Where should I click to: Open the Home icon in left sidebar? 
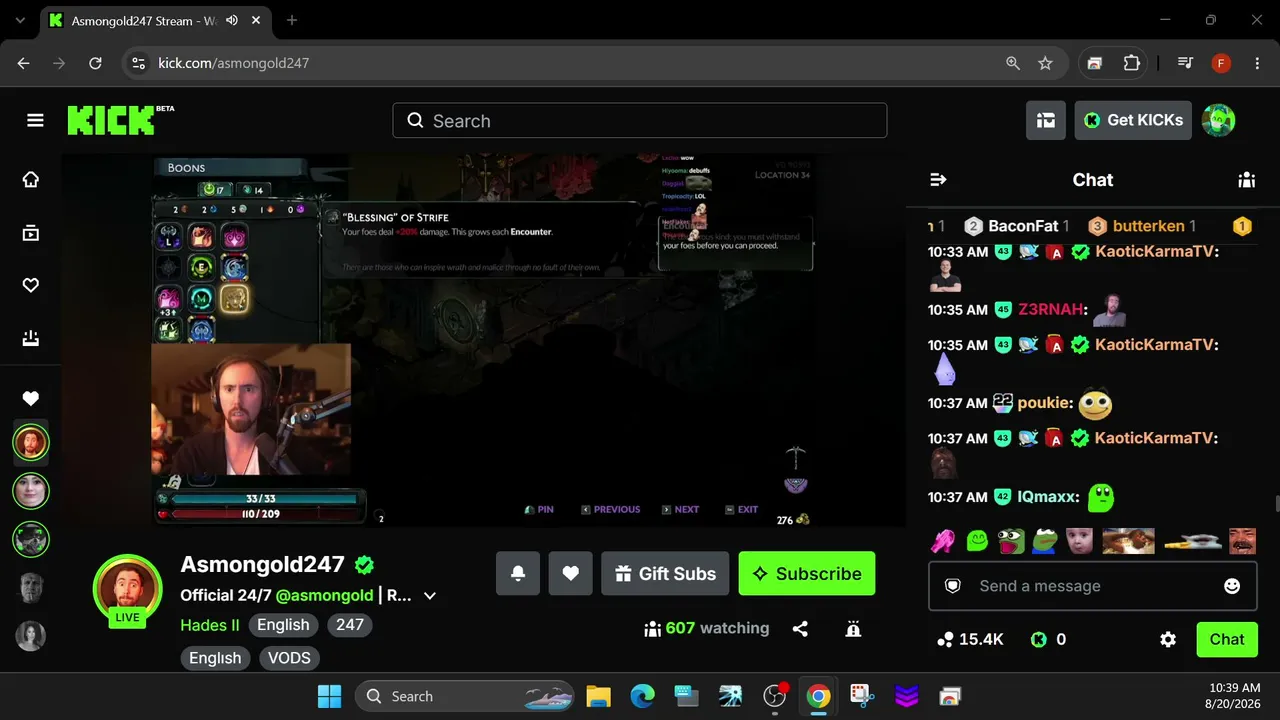[31, 180]
